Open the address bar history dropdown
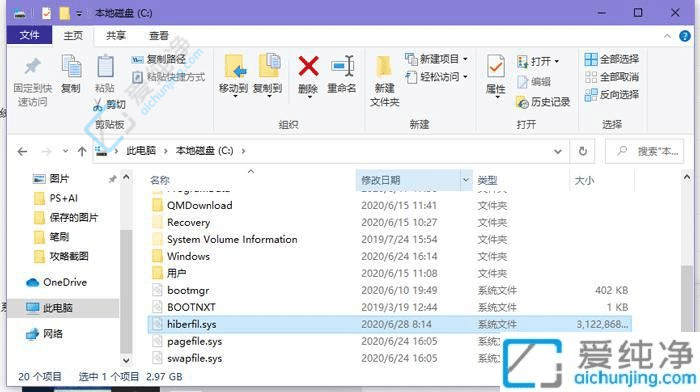Screen dimensions: 700x392 pos(558,152)
